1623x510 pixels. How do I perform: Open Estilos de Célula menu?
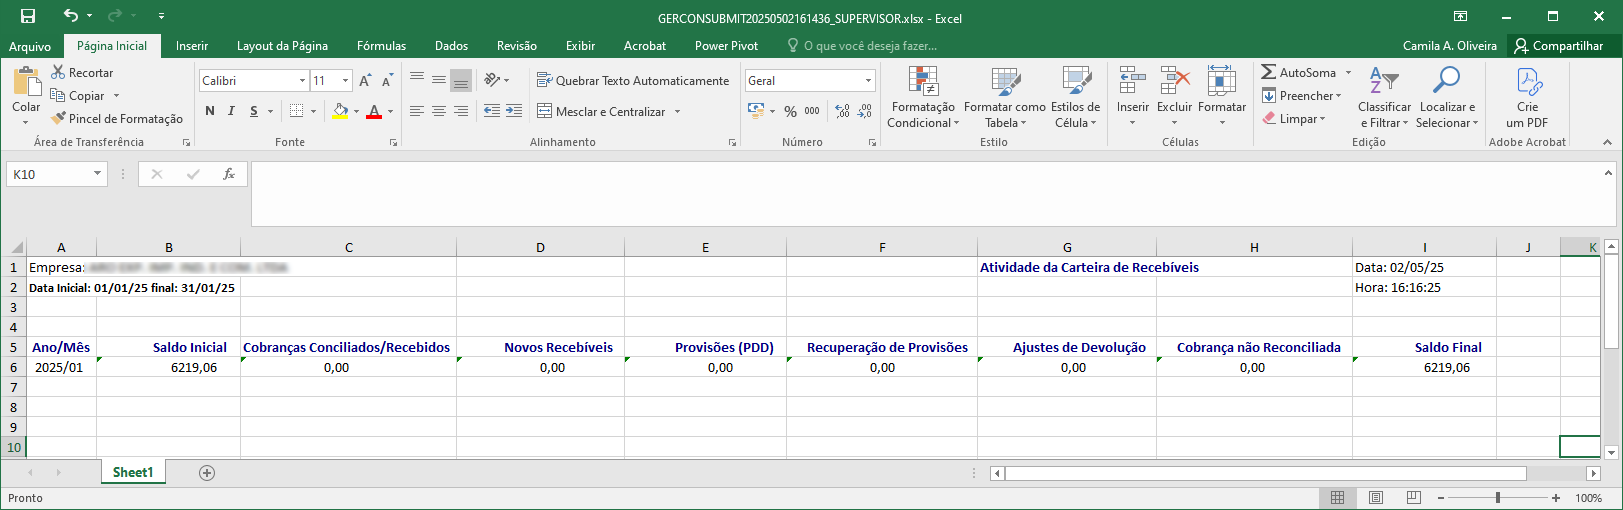click(1075, 96)
